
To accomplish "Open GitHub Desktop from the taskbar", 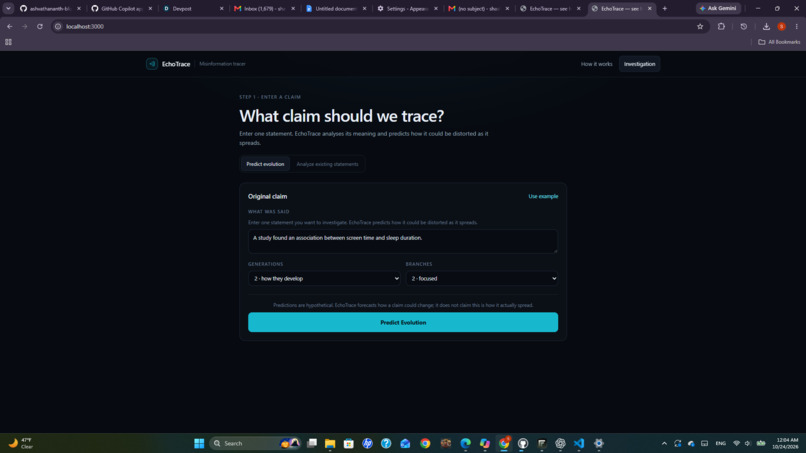I will (523, 443).
